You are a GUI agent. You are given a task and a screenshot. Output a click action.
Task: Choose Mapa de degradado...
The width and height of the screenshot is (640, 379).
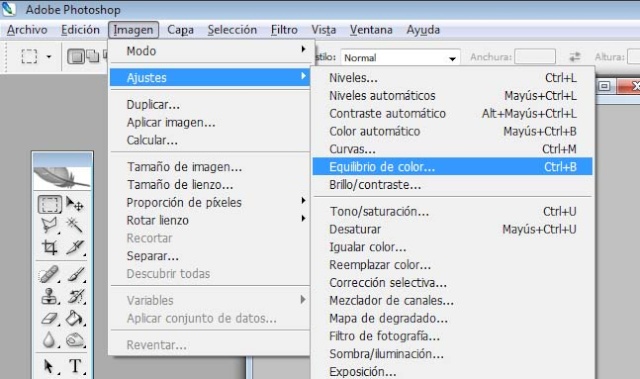pyautogui.click(x=452, y=318)
